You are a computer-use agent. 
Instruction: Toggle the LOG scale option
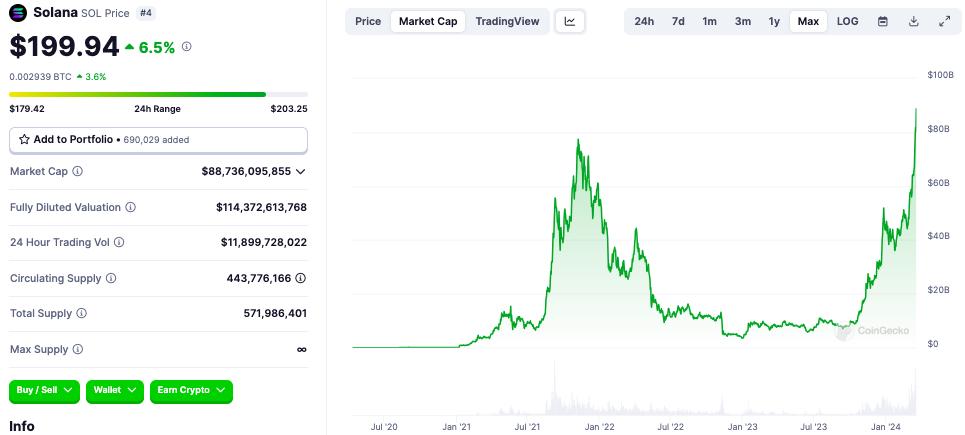click(x=847, y=21)
